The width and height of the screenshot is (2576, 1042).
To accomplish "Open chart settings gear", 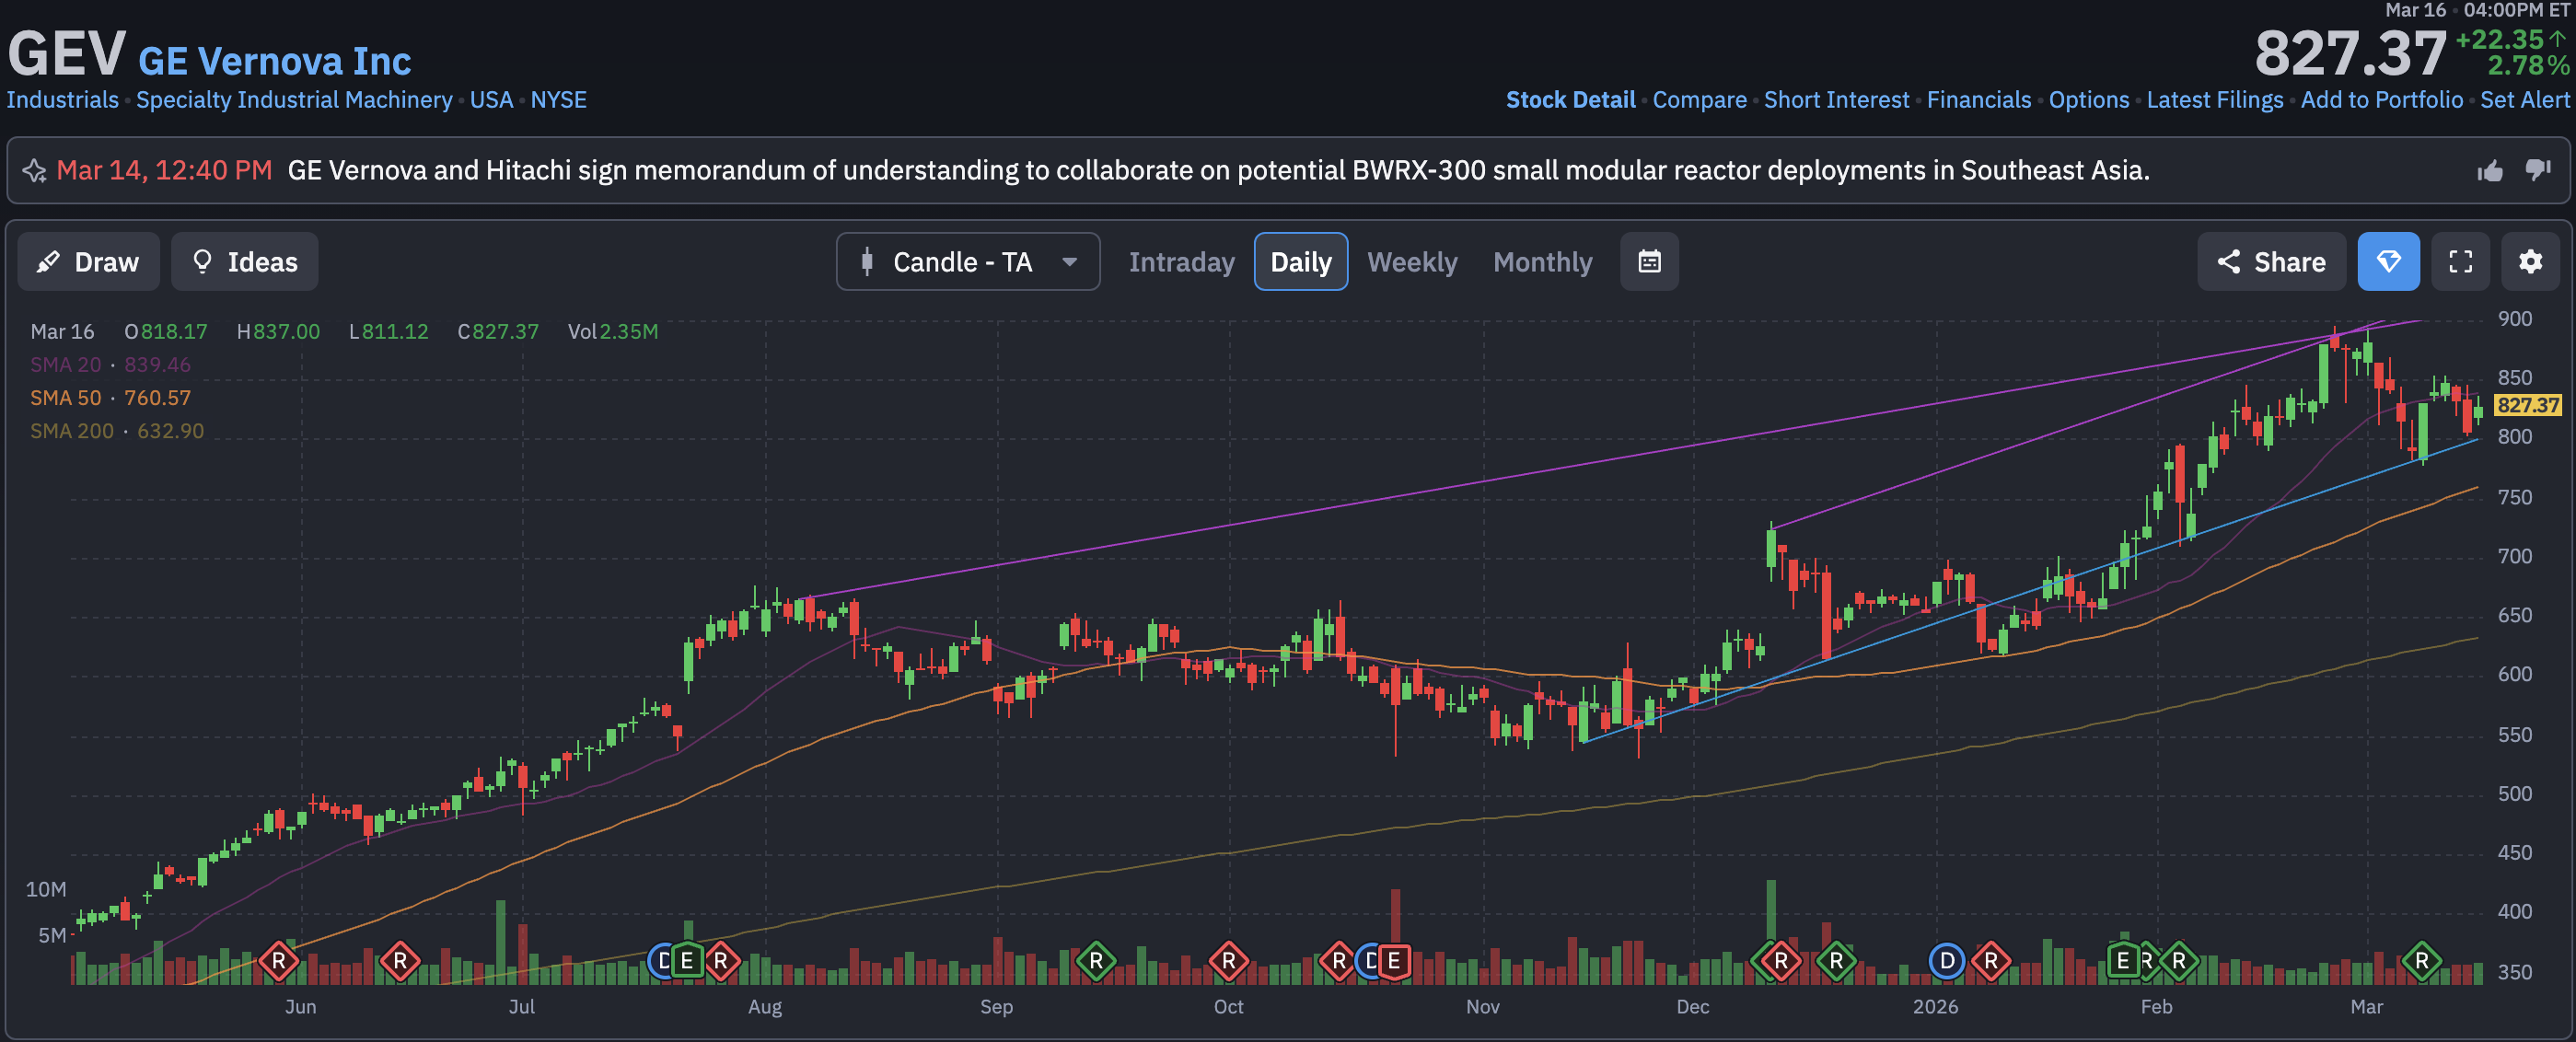I will pyautogui.click(x=2530, y=262).
